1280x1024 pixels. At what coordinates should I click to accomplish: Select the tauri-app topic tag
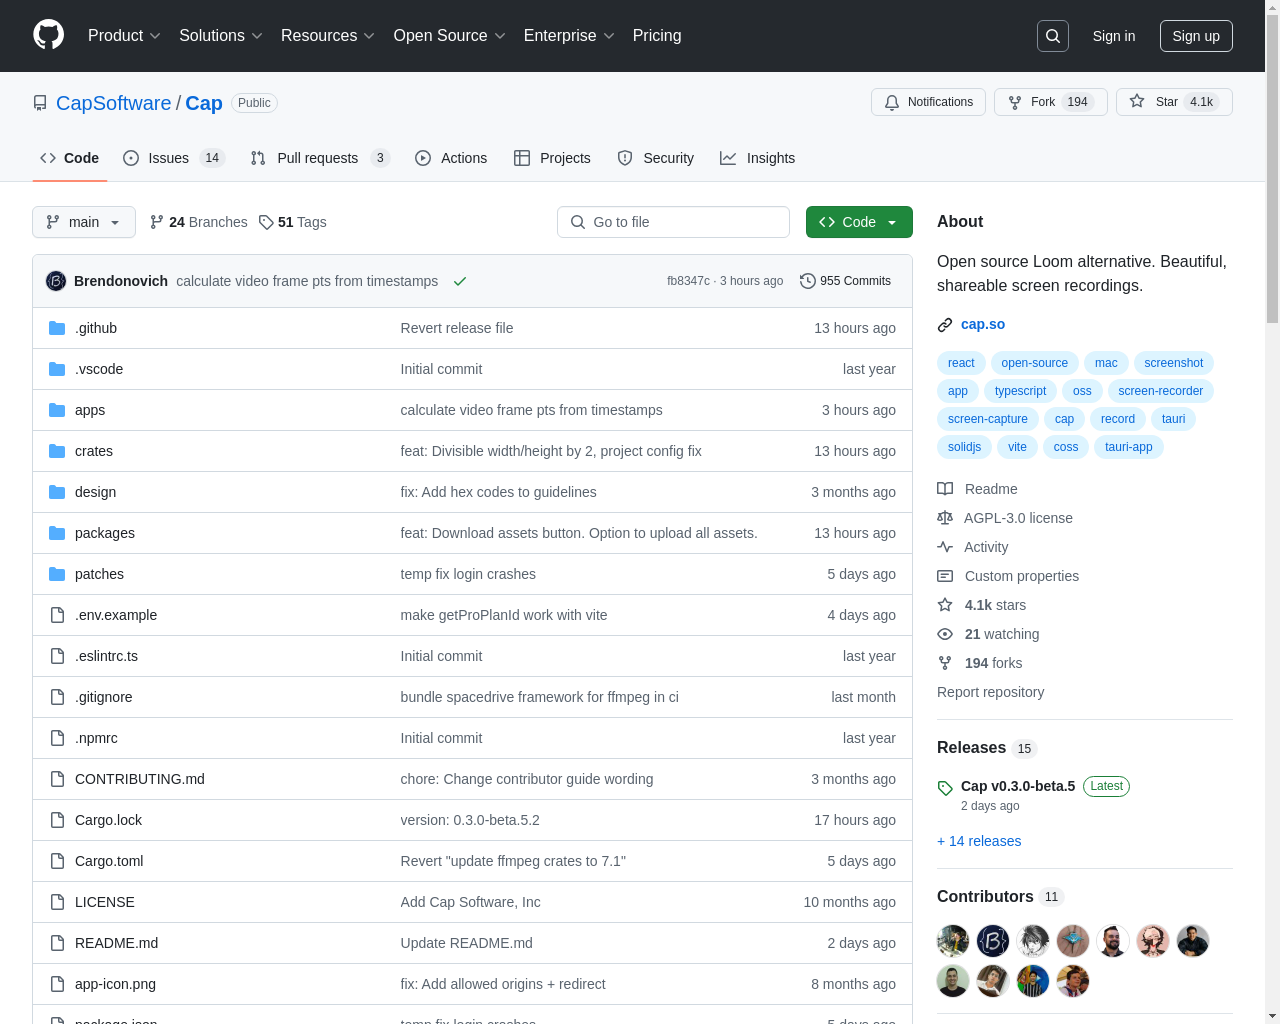pos(1129,447)
